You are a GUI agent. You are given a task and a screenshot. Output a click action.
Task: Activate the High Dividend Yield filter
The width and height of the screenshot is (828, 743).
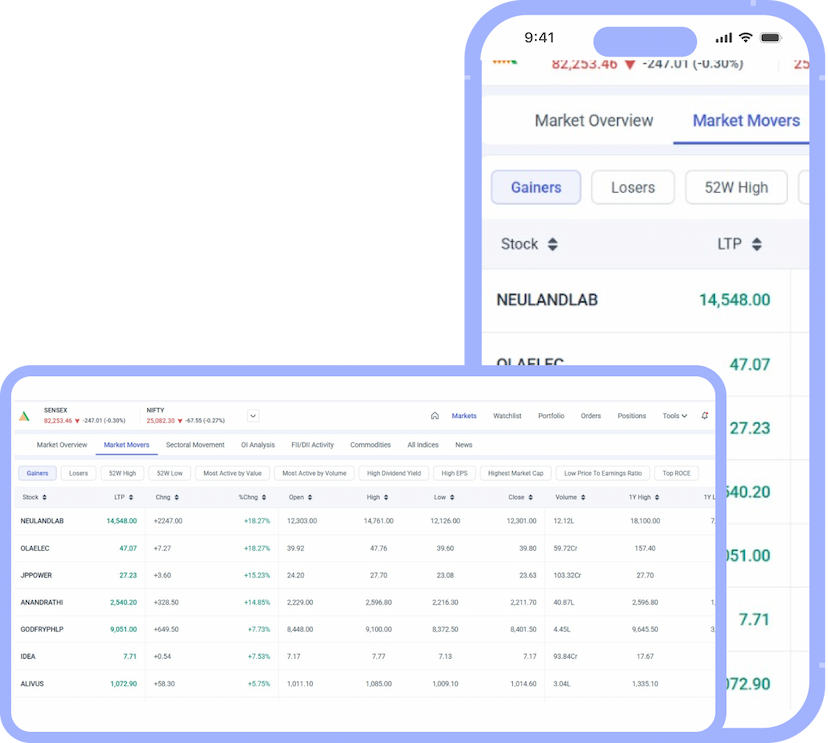[395, 472]
